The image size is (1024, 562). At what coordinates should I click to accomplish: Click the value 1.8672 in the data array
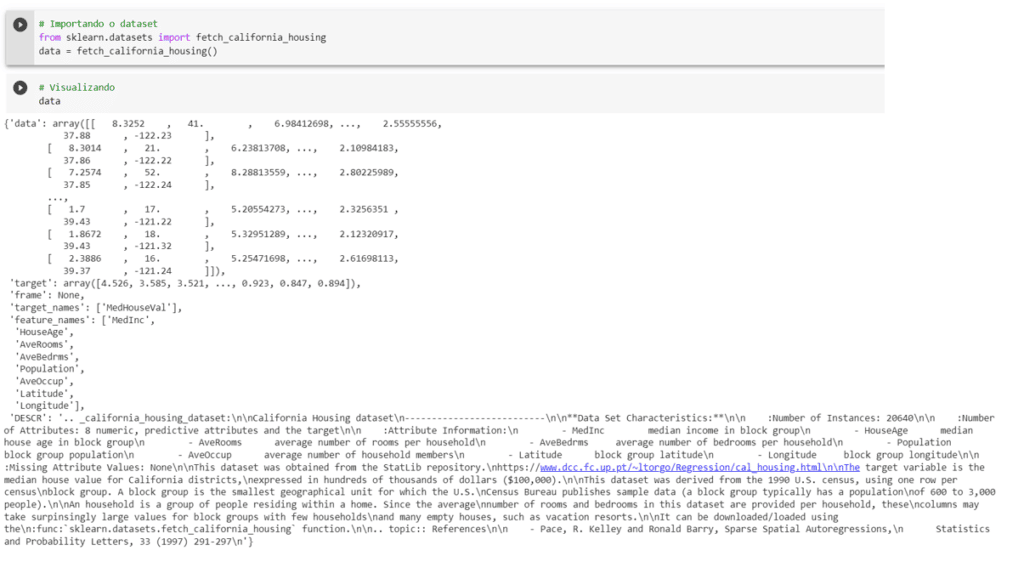[x=85, y=234]
